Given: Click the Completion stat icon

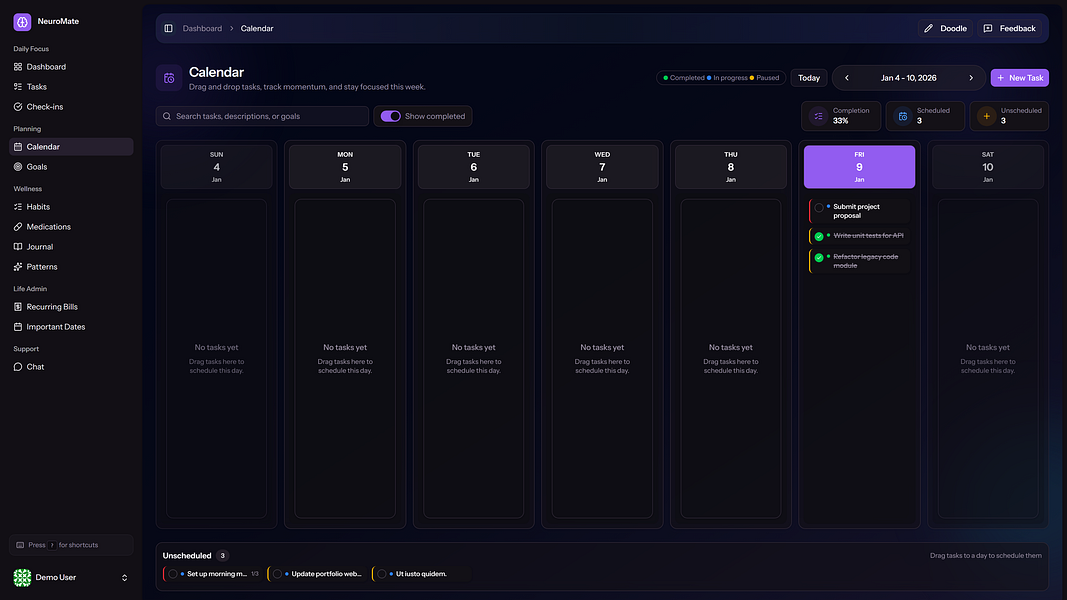Looking at the screenshot, I should click(x=818, y=116).
